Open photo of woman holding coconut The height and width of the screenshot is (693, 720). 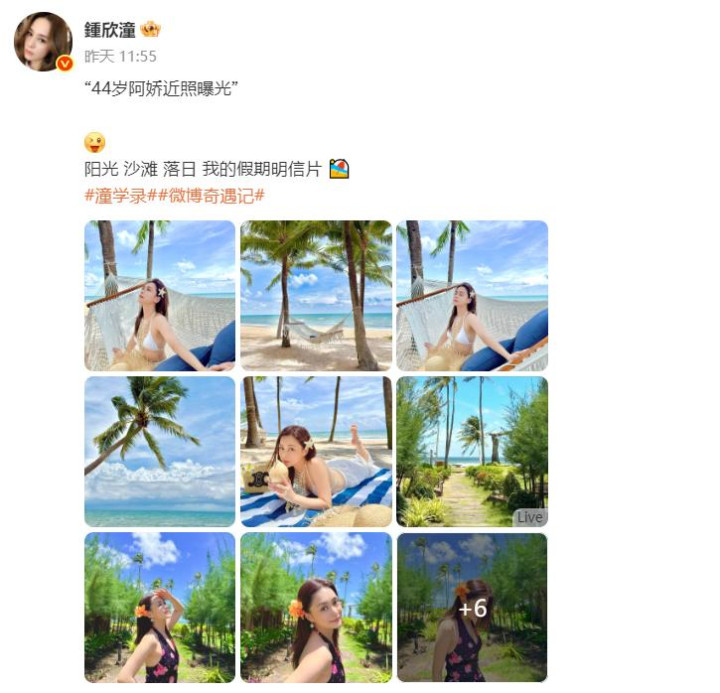pyautogui.click(x=316, y=452)
